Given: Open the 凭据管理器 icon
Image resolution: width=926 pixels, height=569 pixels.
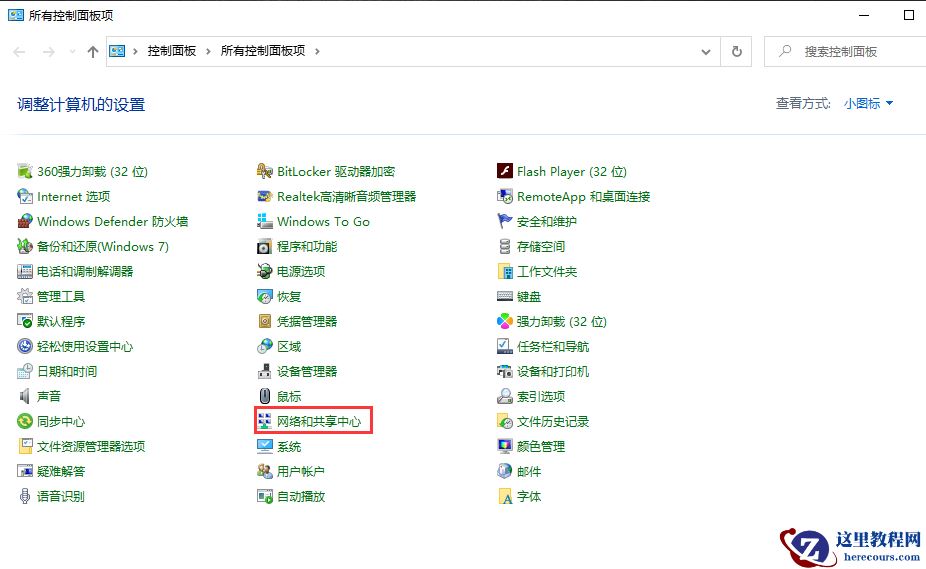Looking at the screenshot, I should pos(265,321).
